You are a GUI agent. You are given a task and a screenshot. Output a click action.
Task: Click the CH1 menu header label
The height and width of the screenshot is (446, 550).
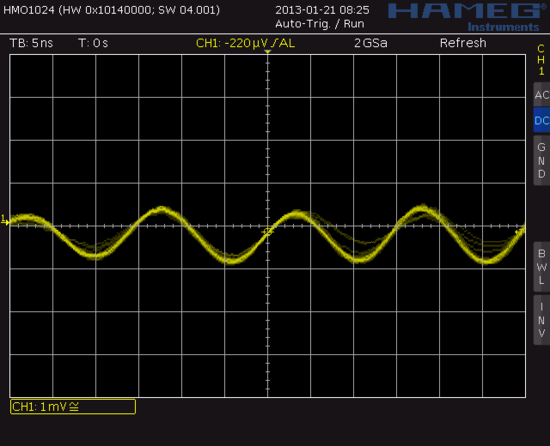541,60
